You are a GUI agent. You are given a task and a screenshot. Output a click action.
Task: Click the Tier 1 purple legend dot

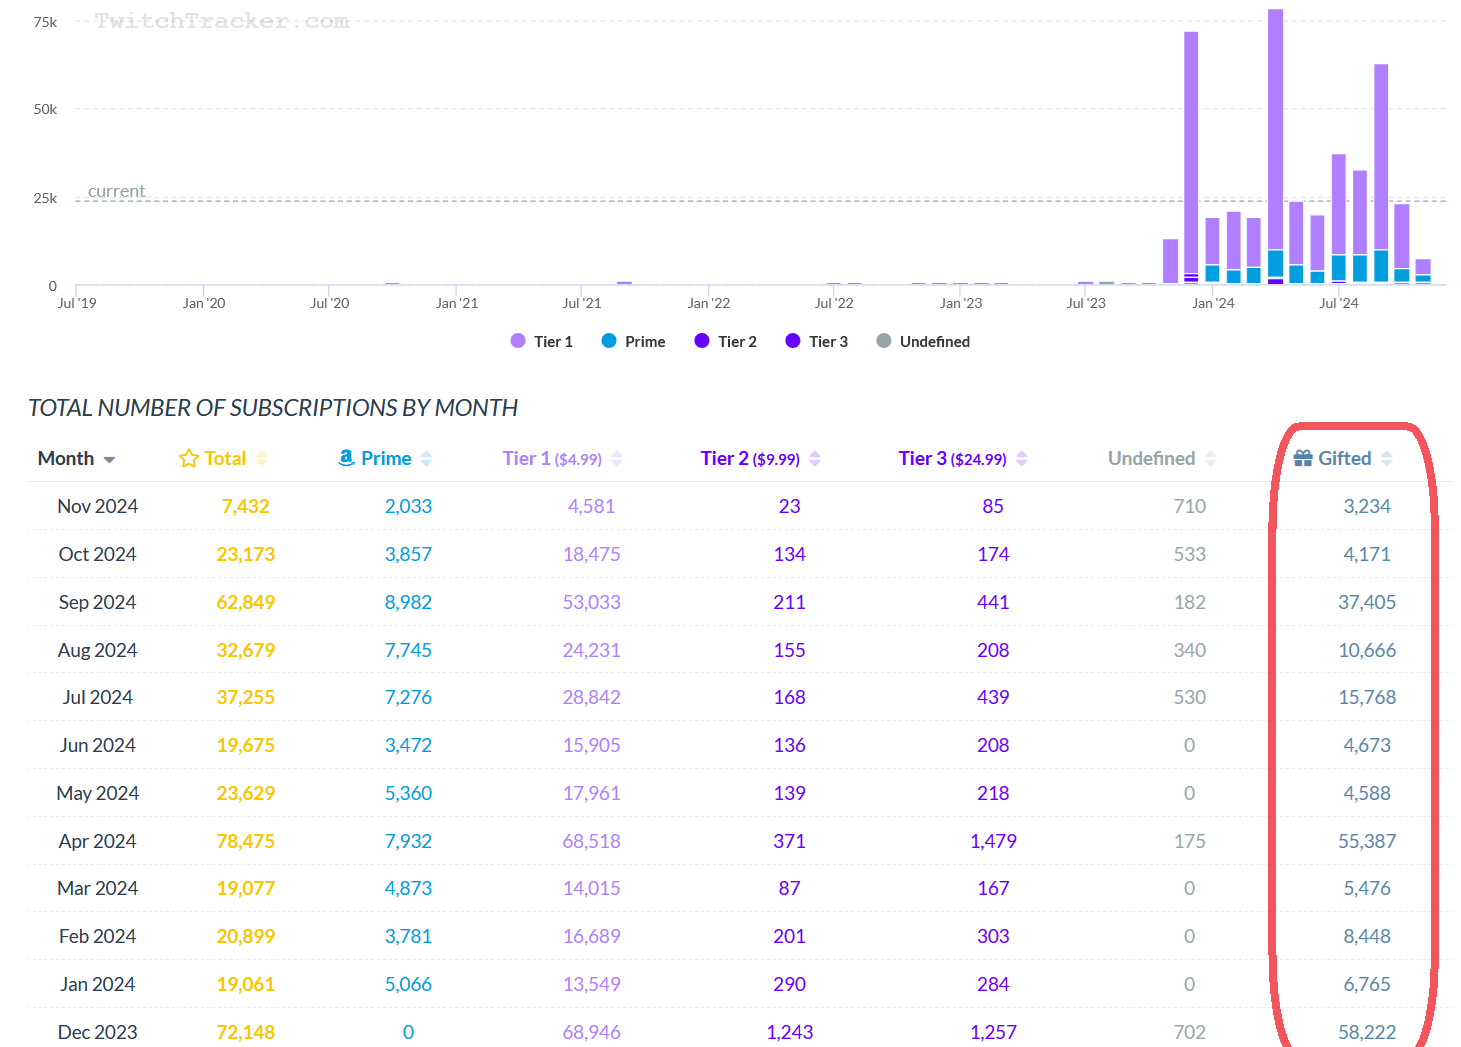tap(518, 341)
